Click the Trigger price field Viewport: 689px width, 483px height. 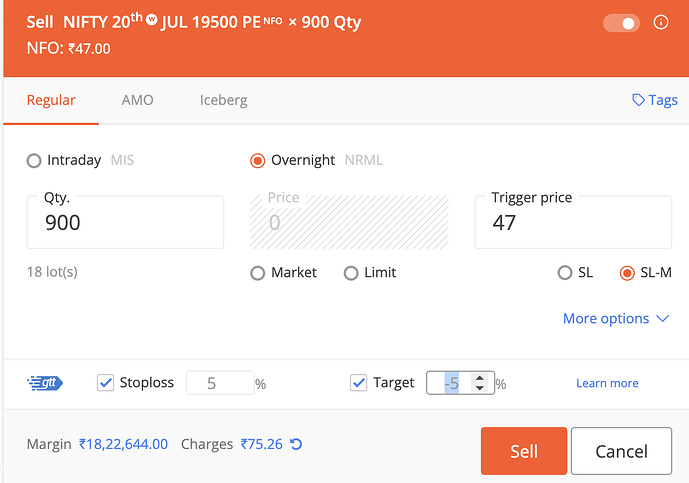(573, 222)
